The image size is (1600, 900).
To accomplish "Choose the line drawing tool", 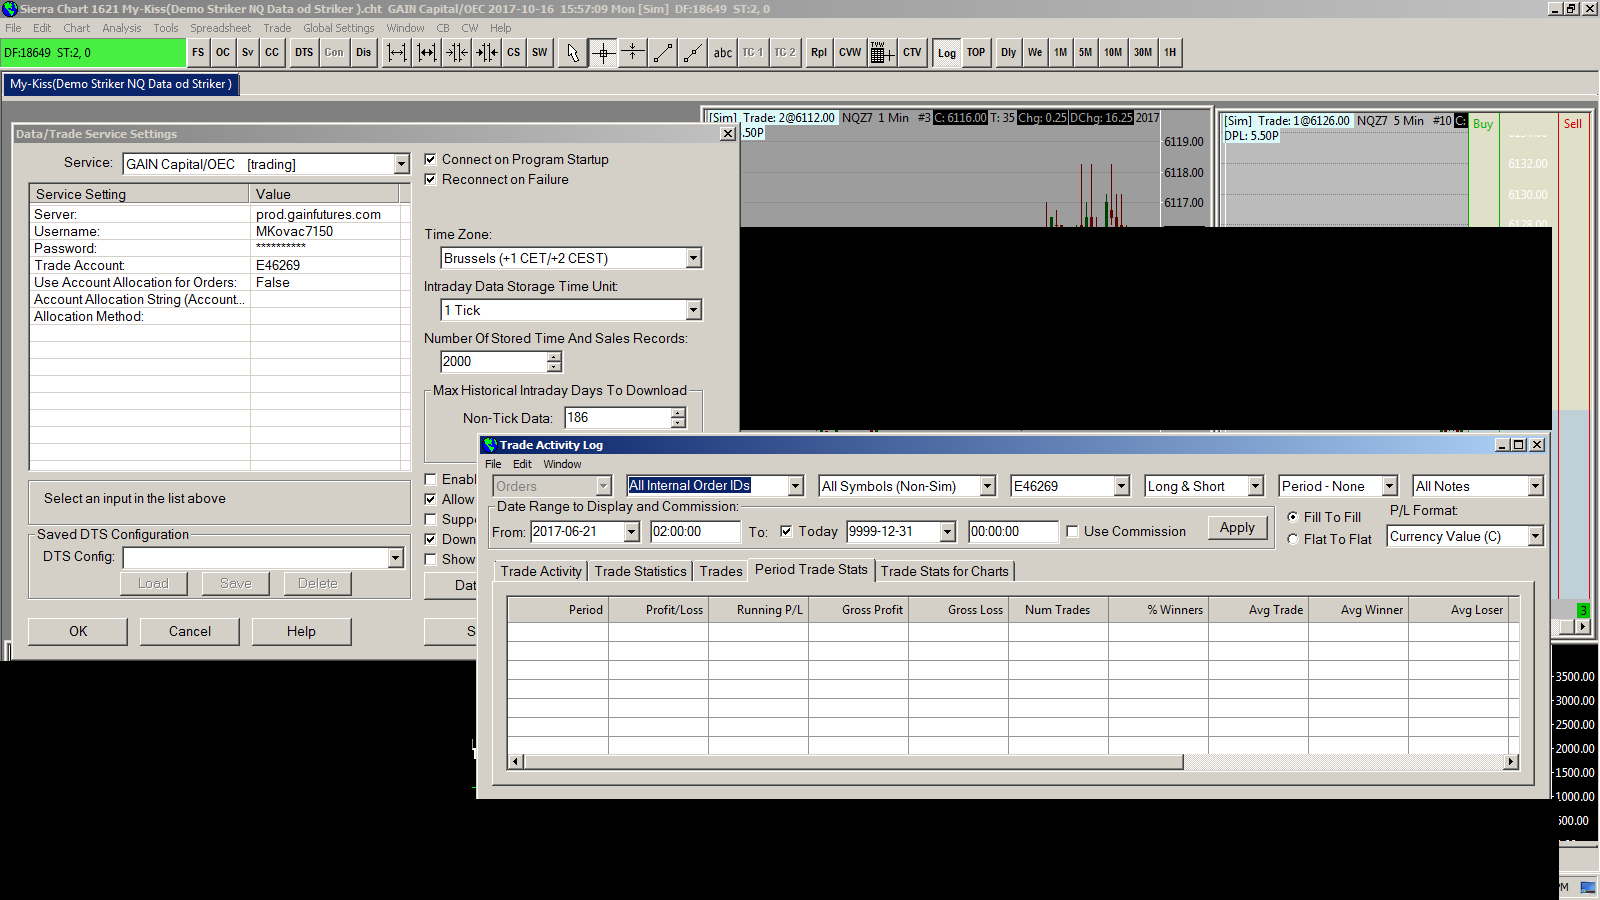I will (x=663, y=53).
